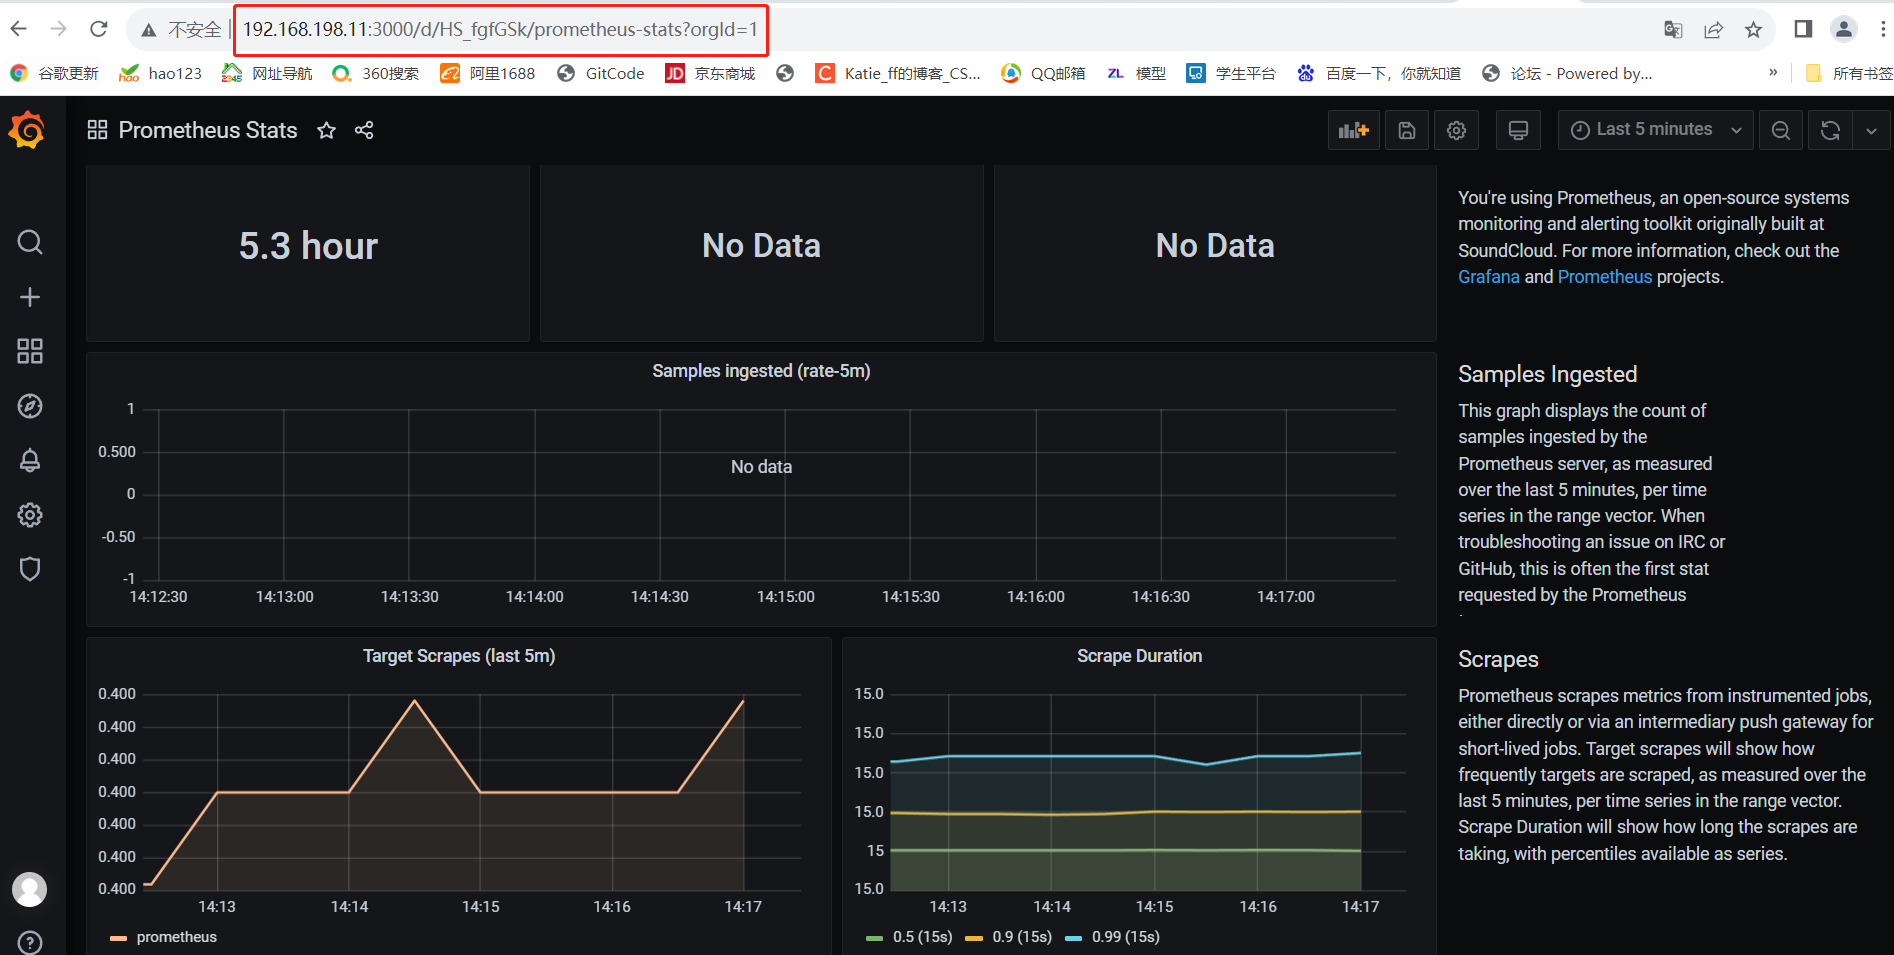Click the Grafana logo home icon

[x=27, y=130]
